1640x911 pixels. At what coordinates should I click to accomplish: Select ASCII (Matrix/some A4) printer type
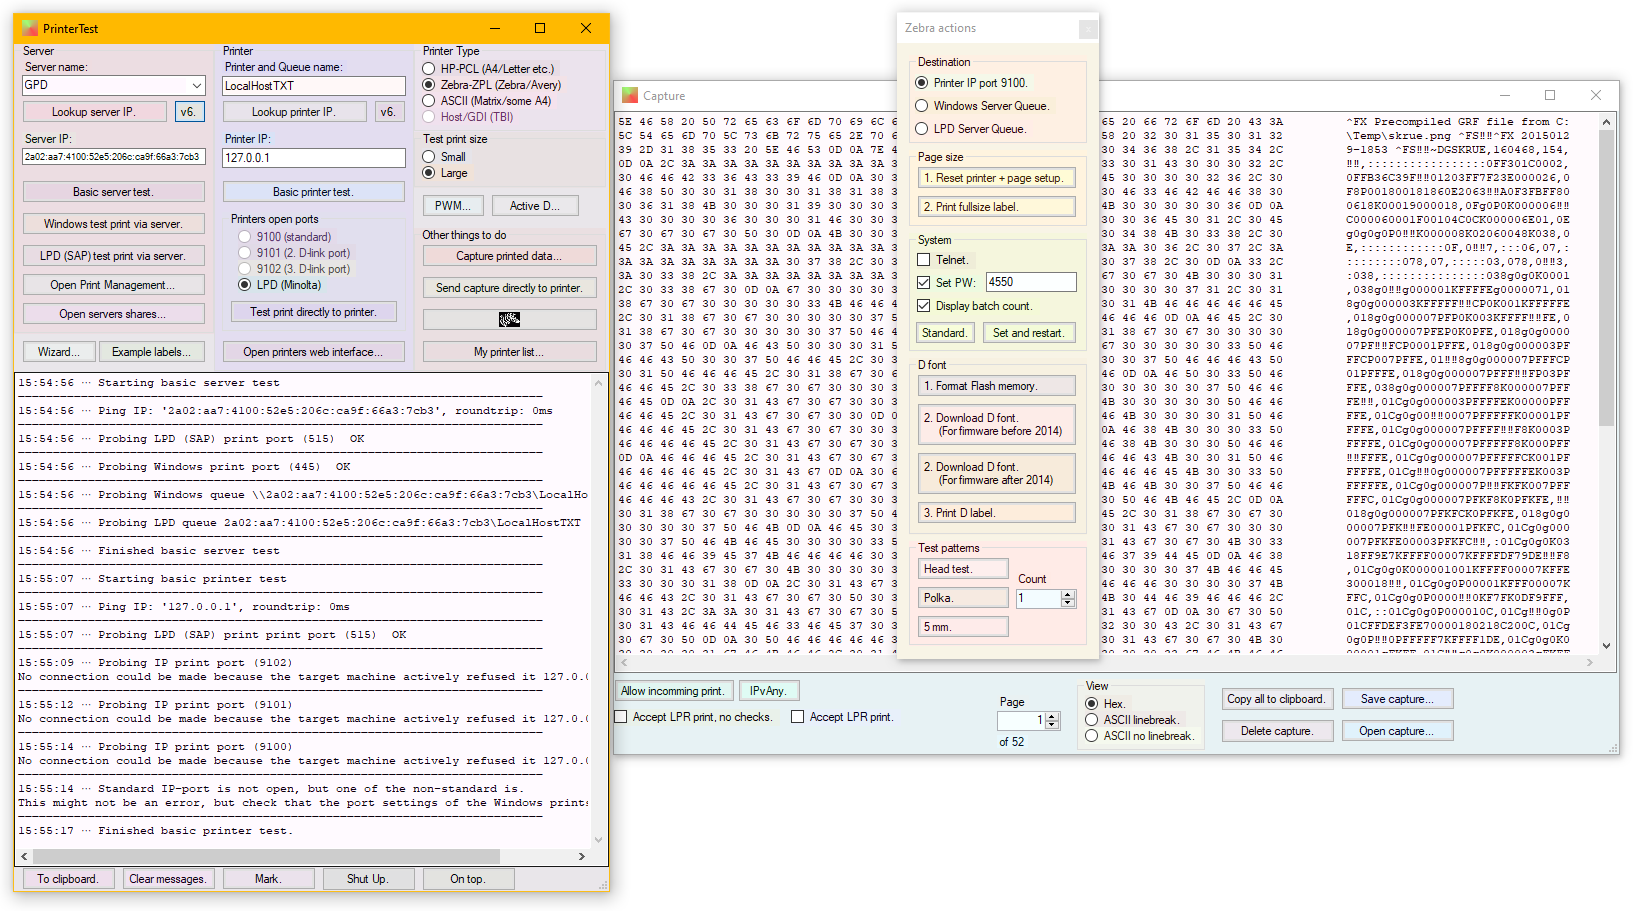pyautogui.click(x=429, y=101)
